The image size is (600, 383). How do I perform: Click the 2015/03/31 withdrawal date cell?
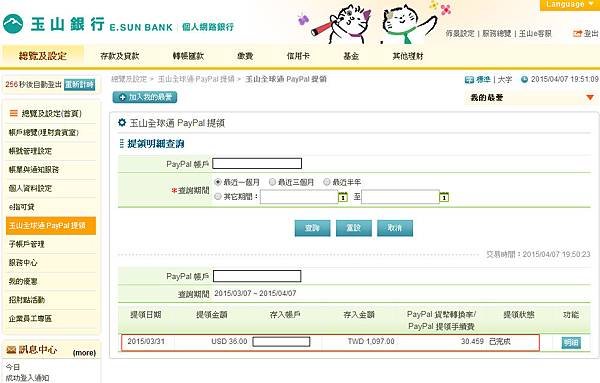point(146,341)
